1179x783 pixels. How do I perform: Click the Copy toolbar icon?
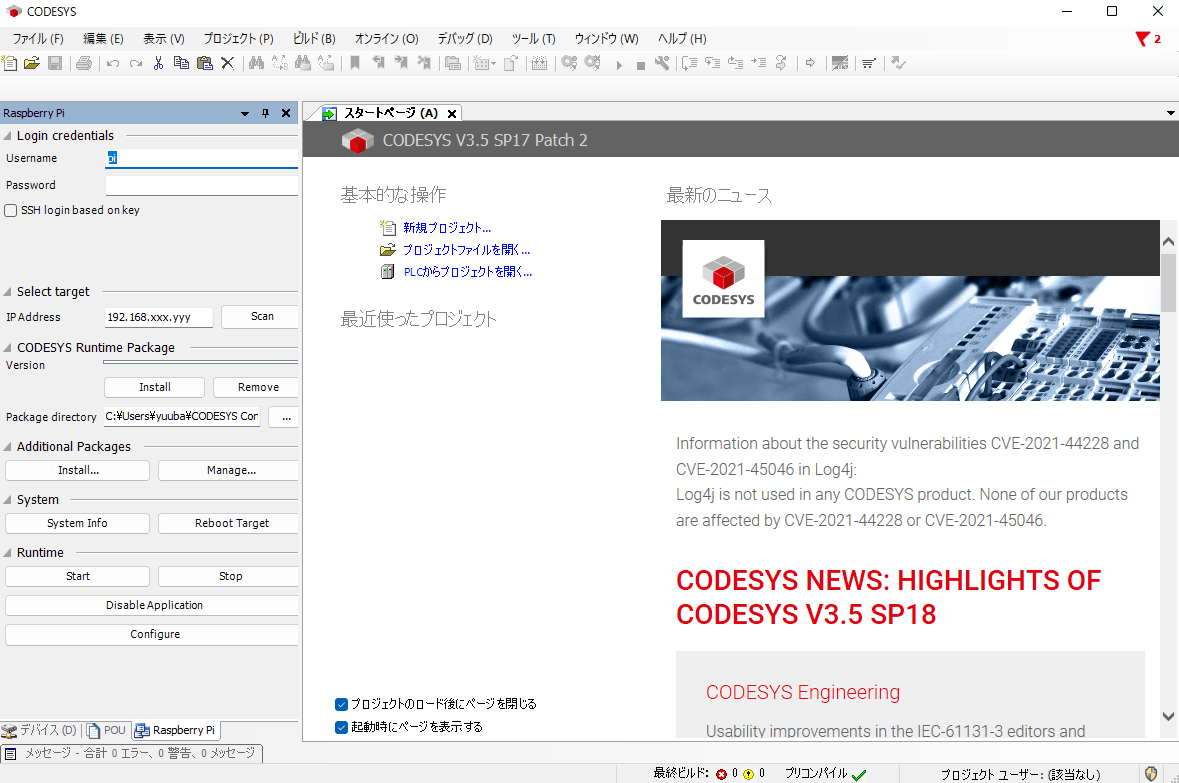pyautogui.click(x=181, y=63)
